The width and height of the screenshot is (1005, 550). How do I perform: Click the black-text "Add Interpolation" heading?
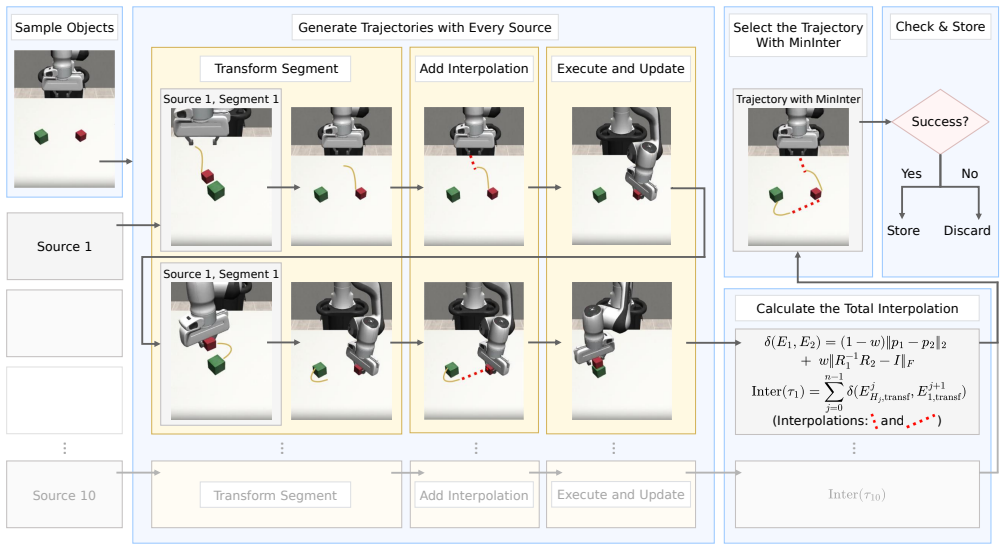point(474,69)
